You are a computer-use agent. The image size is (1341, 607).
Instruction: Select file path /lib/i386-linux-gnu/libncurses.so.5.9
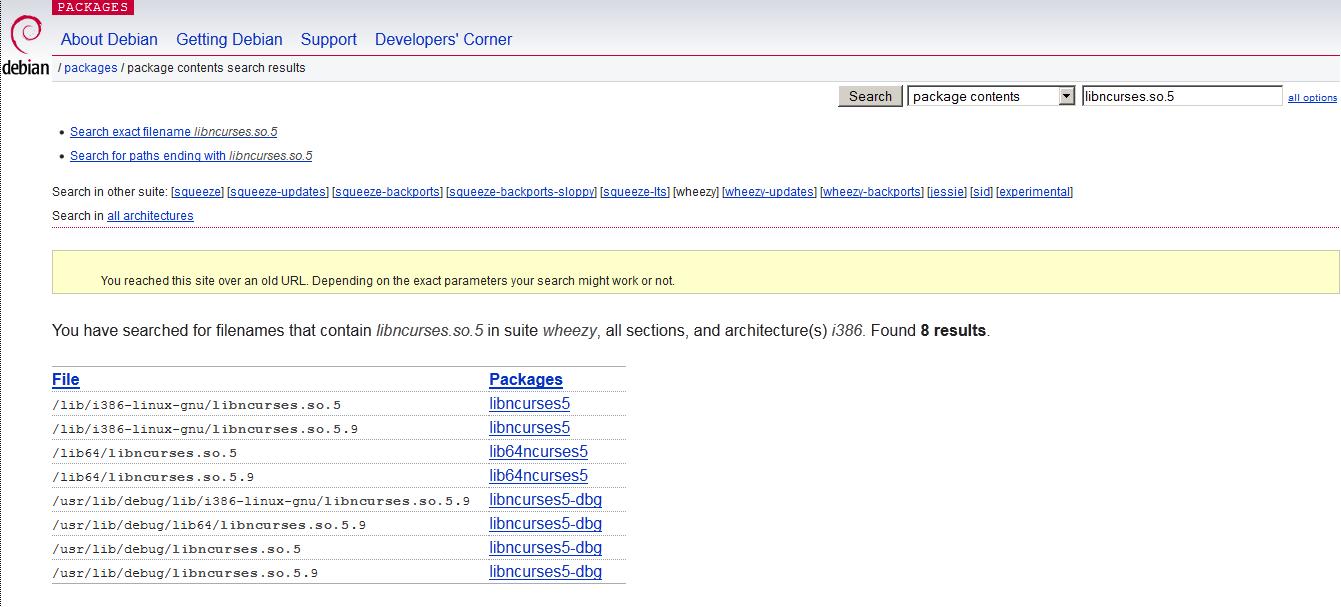click(x=205, y=429)
